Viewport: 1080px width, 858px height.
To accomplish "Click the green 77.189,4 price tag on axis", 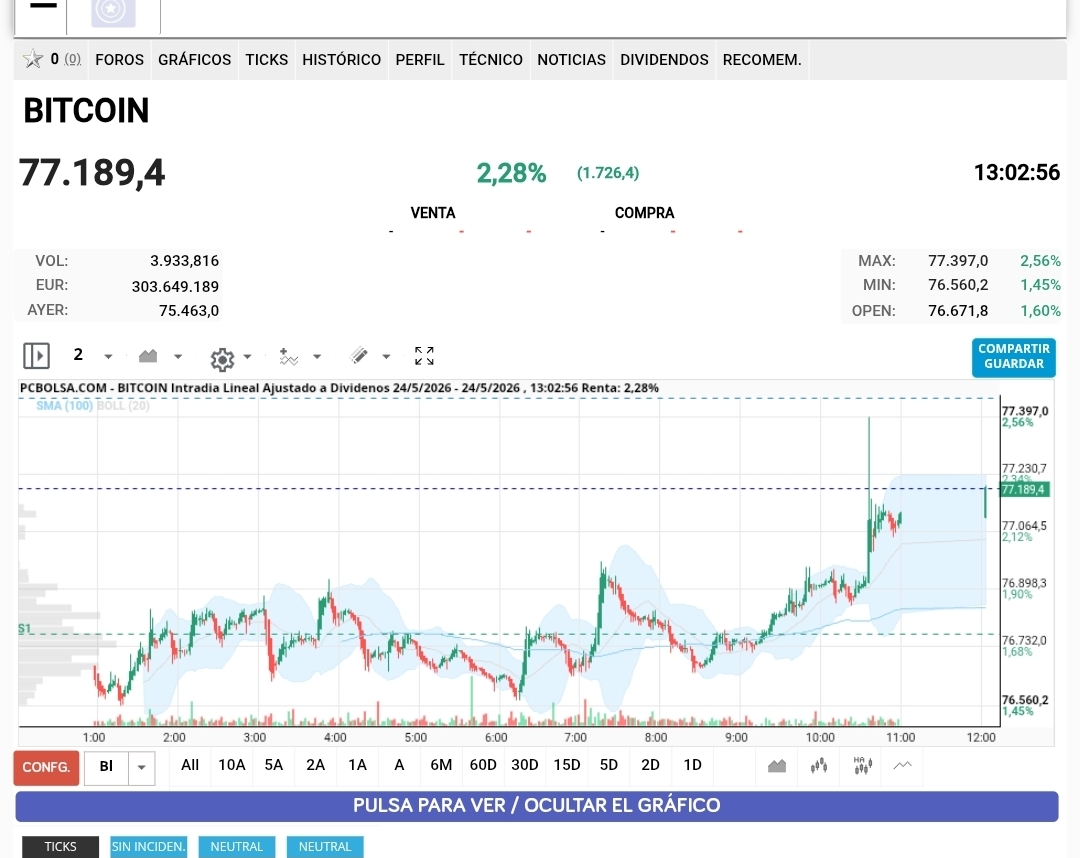I will tap(1024, 490).
